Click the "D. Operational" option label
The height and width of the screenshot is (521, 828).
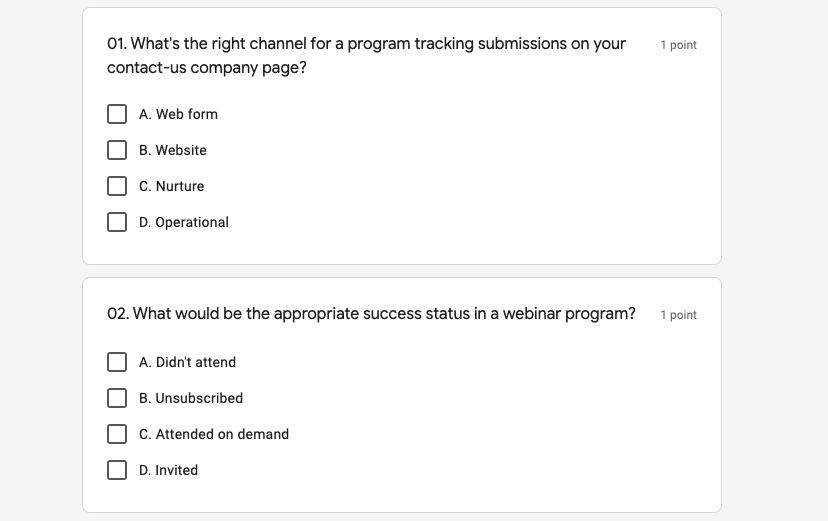(184, 222)
